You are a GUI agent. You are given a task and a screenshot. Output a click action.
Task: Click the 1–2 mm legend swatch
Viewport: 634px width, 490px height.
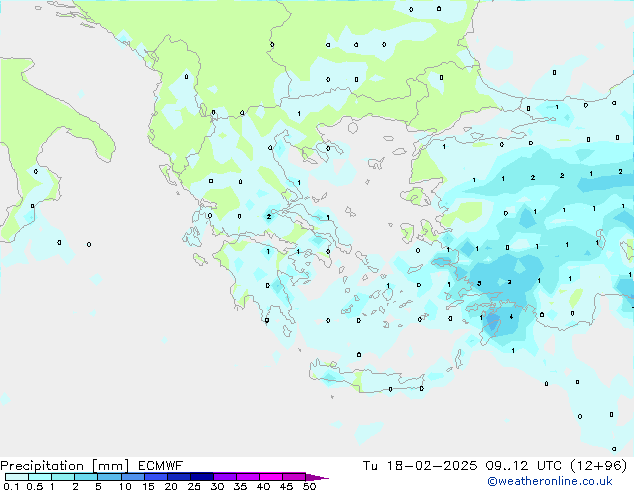tap(63, 477)
